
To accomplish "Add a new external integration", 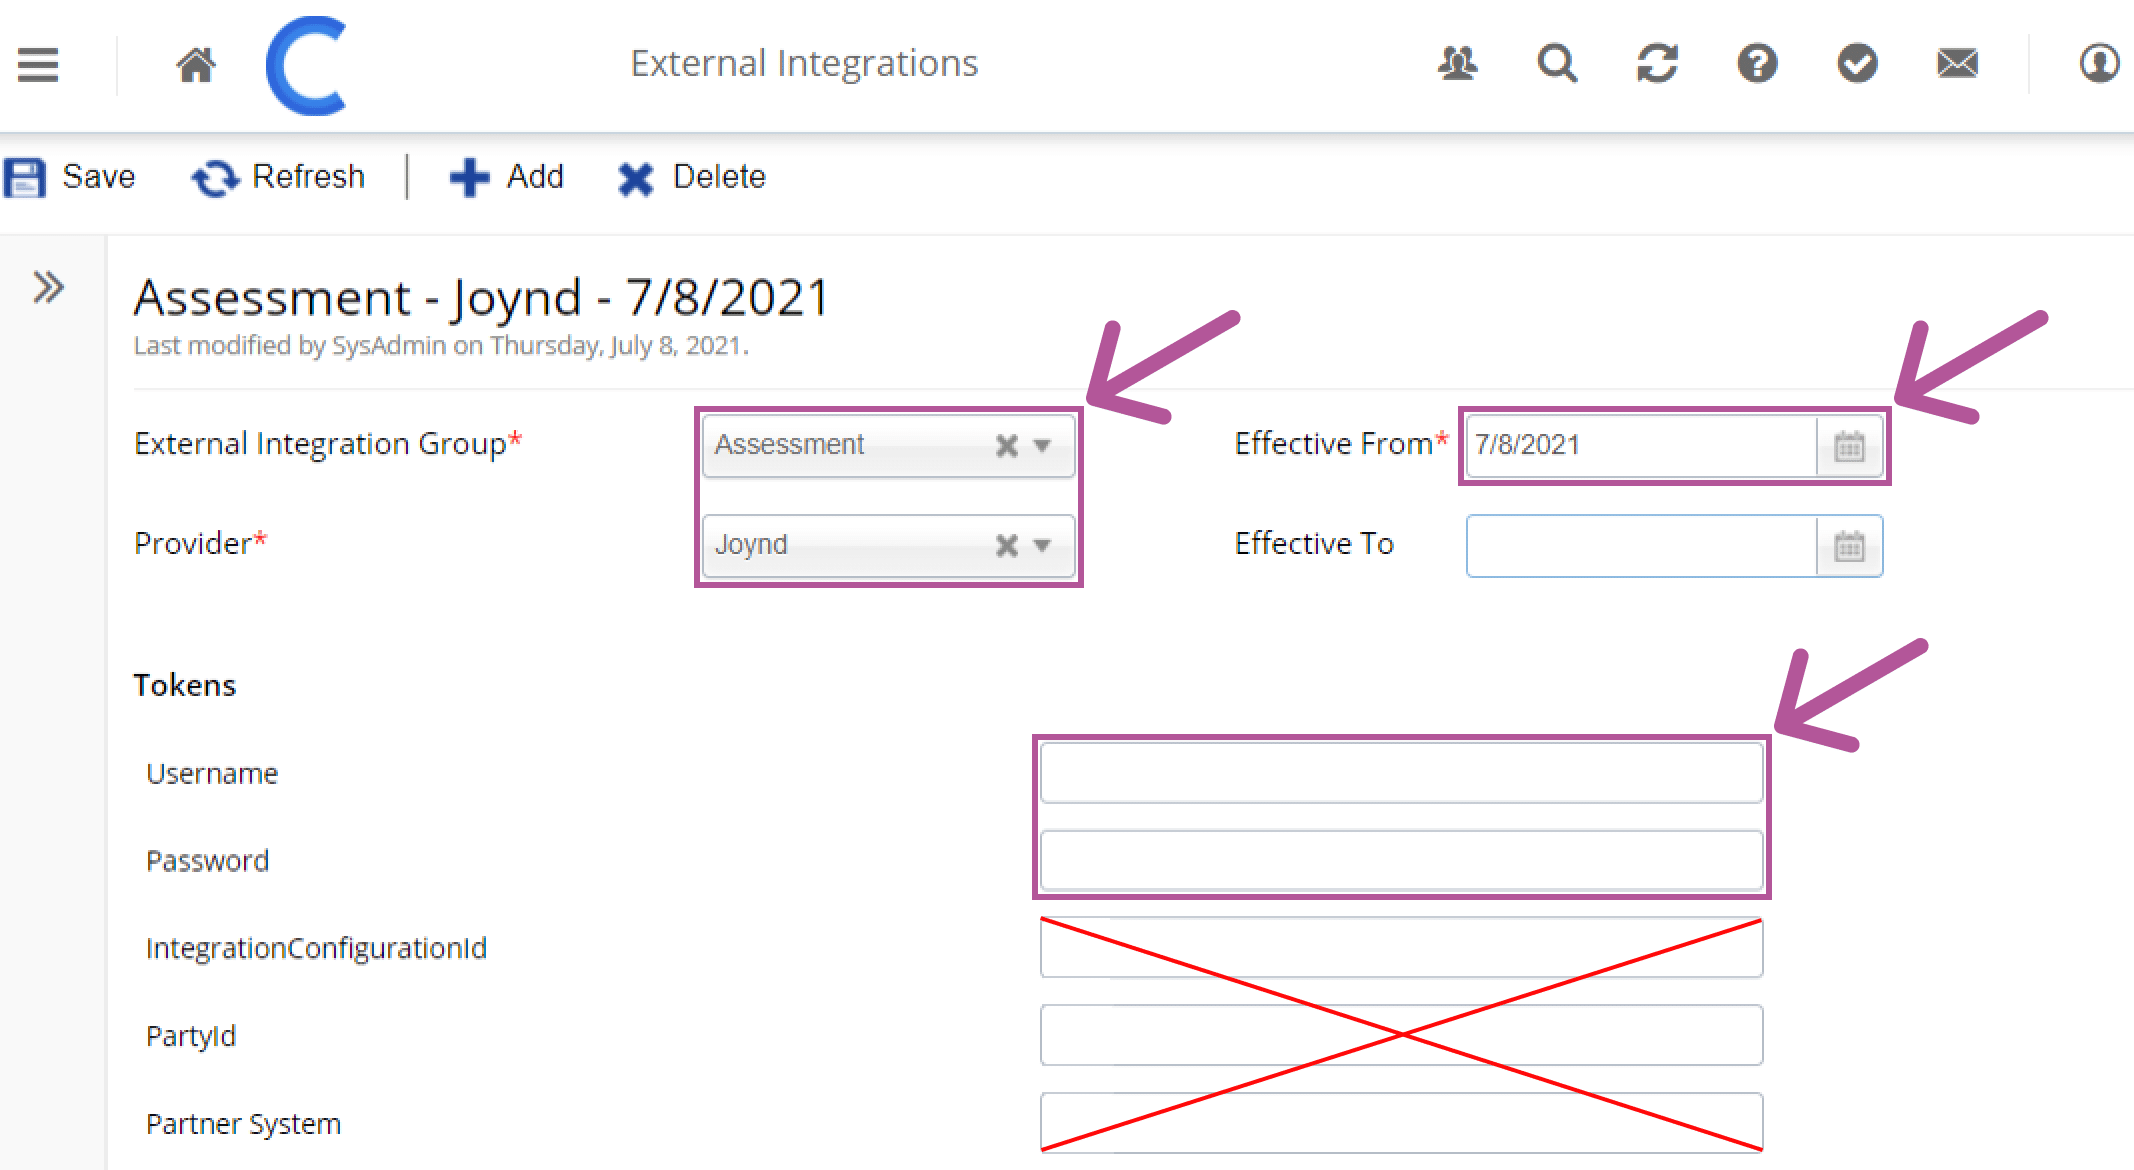I will pos(507,177).
